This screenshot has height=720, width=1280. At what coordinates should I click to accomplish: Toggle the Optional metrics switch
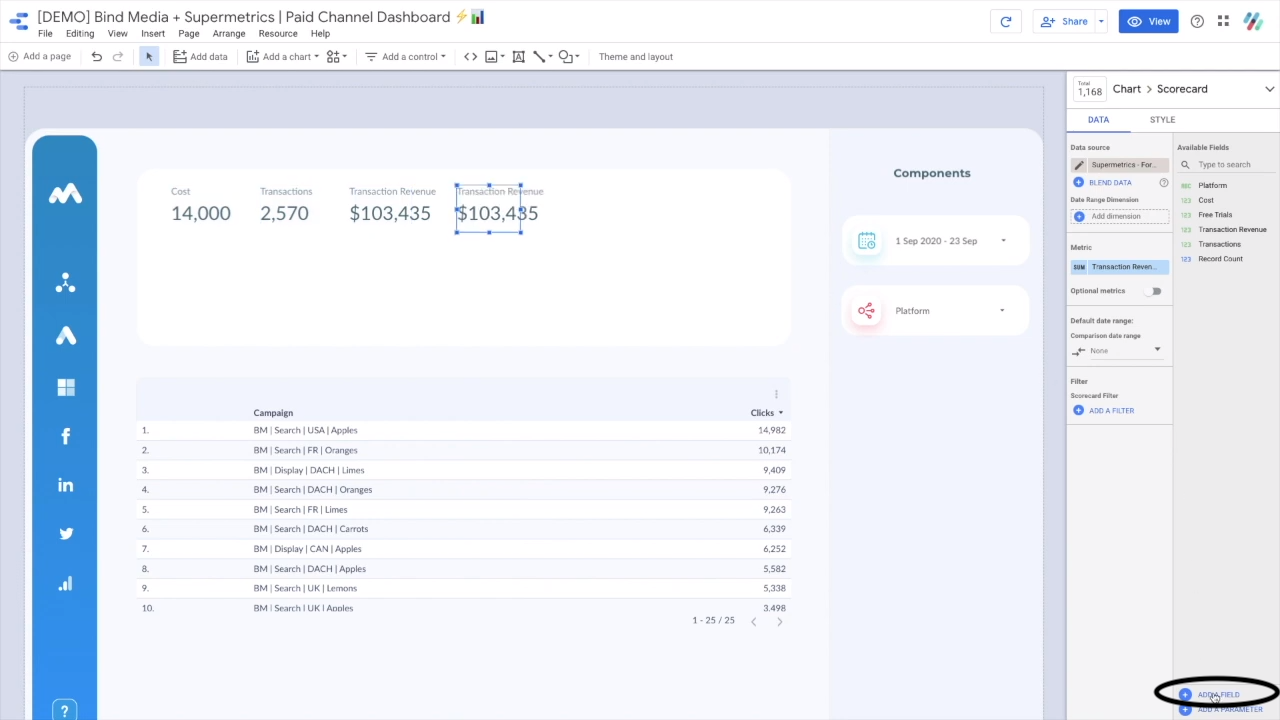click(1155, 291)
